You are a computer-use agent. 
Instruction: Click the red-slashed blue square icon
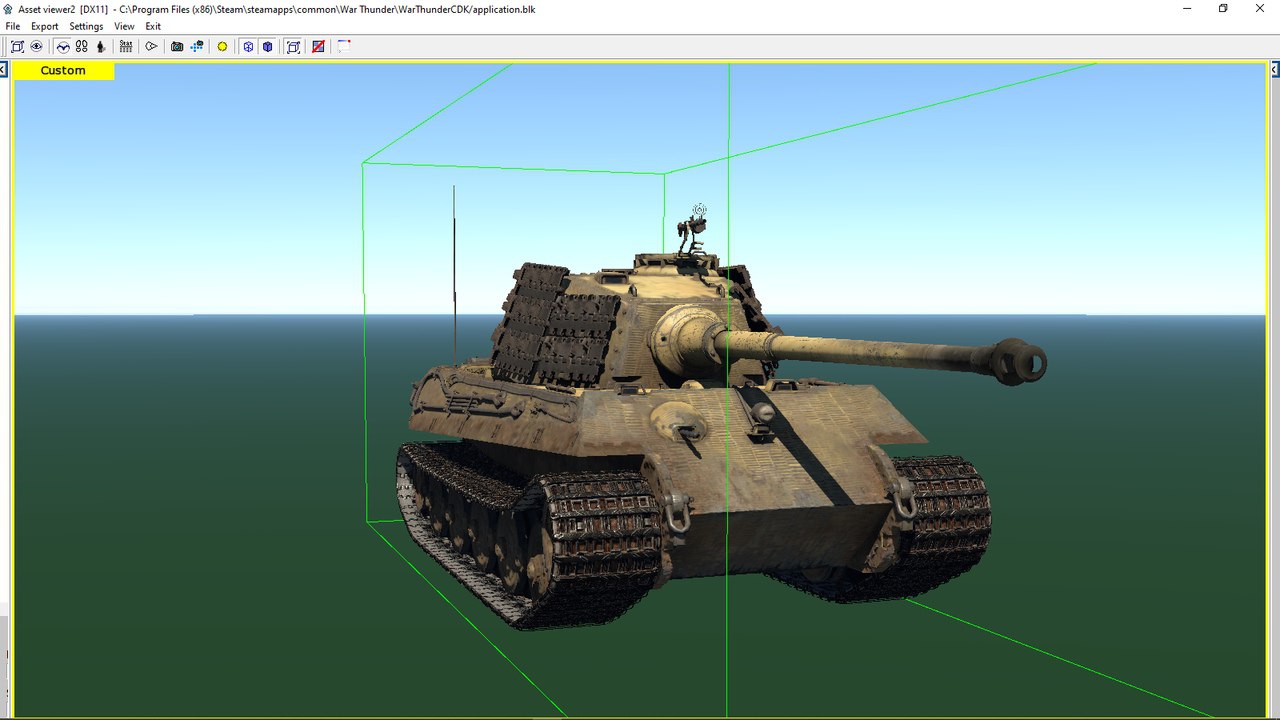pyautogui.click(x=318, y=47)
